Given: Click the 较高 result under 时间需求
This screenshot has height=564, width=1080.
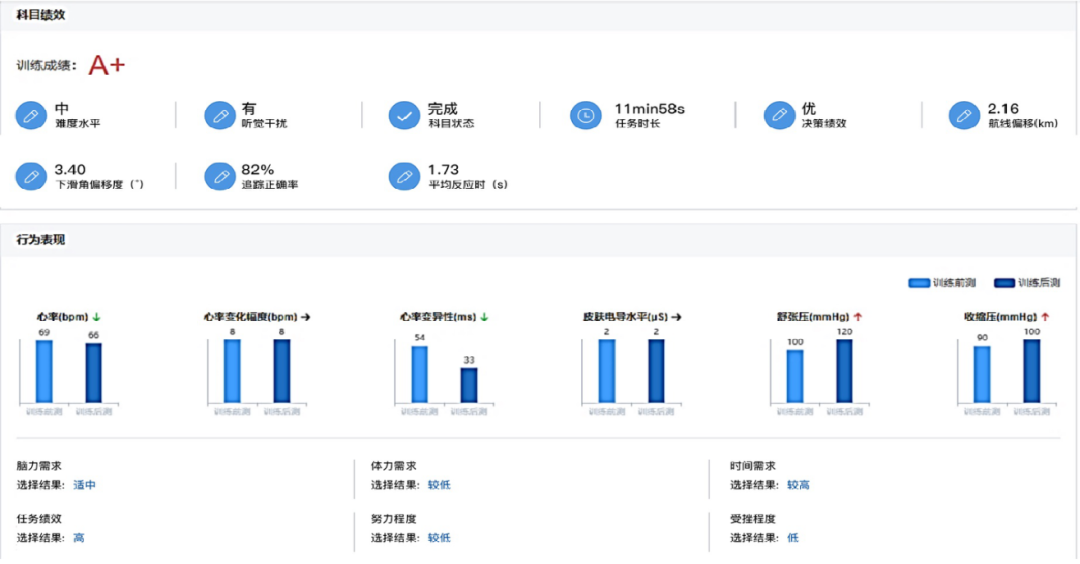Looking at the screenshot, I should point(798,485).
